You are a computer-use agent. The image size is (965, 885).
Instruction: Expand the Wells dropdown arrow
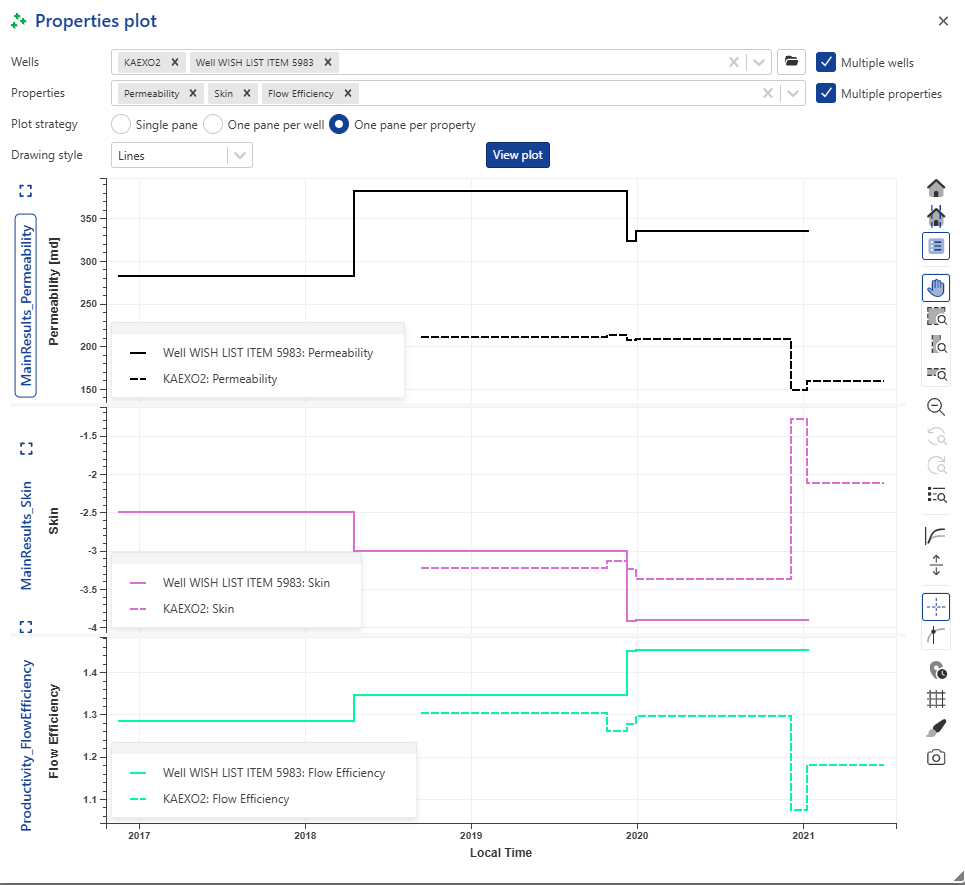tap(762, 62)
